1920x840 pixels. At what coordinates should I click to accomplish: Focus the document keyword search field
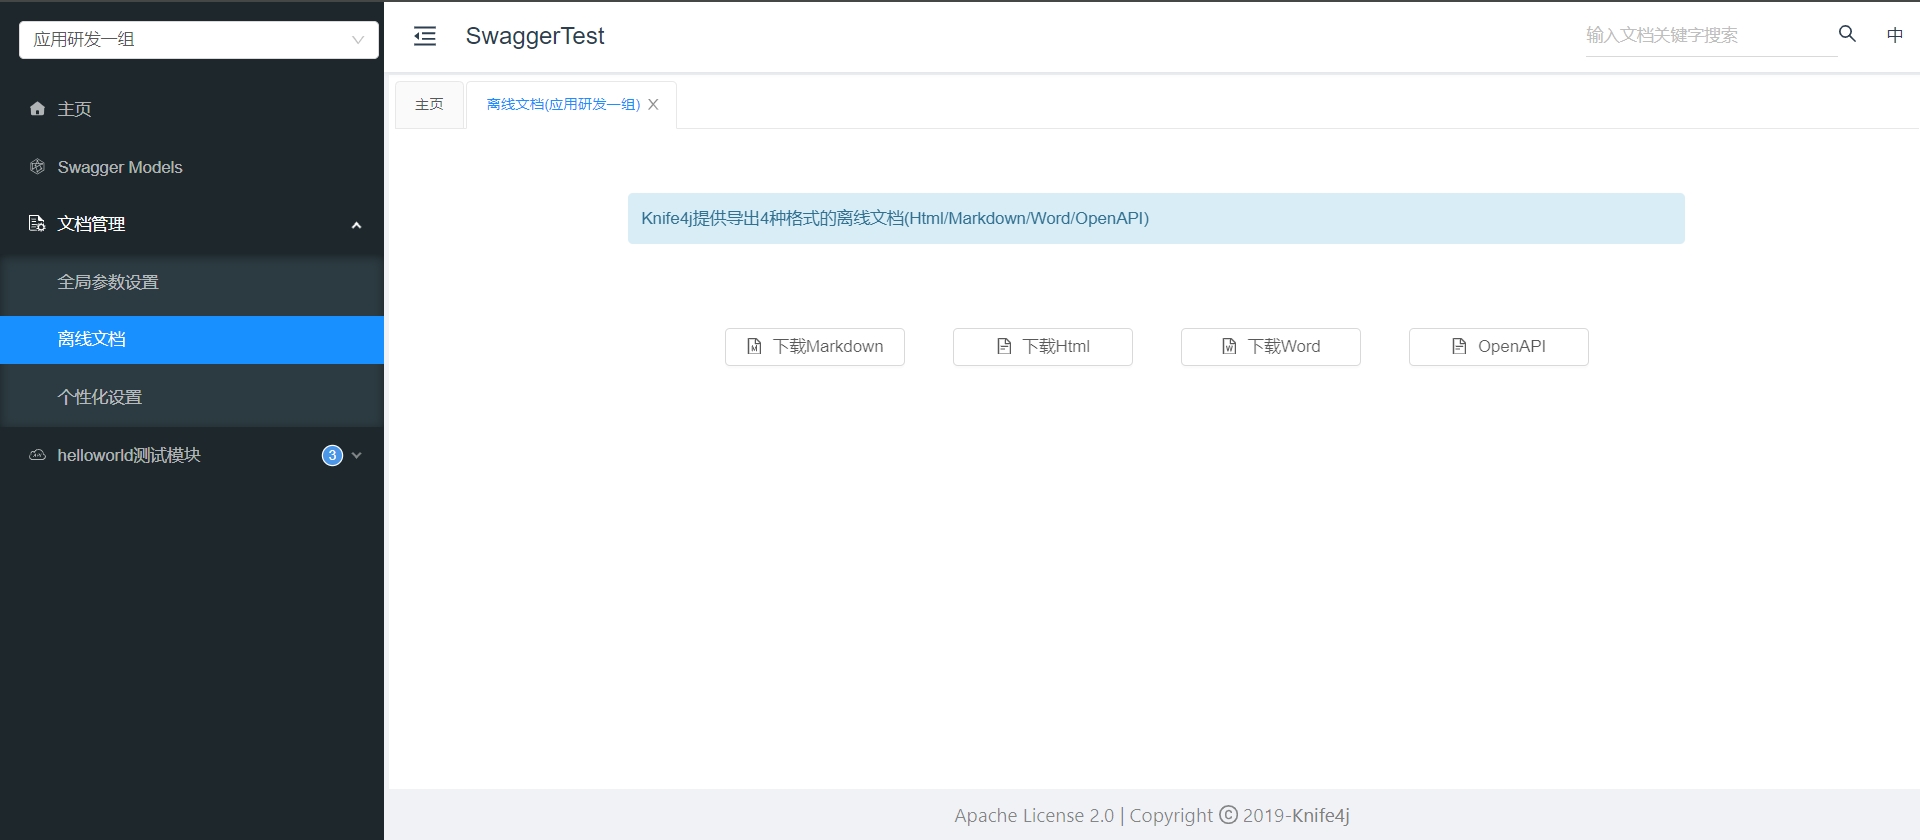coord(1708,36)
